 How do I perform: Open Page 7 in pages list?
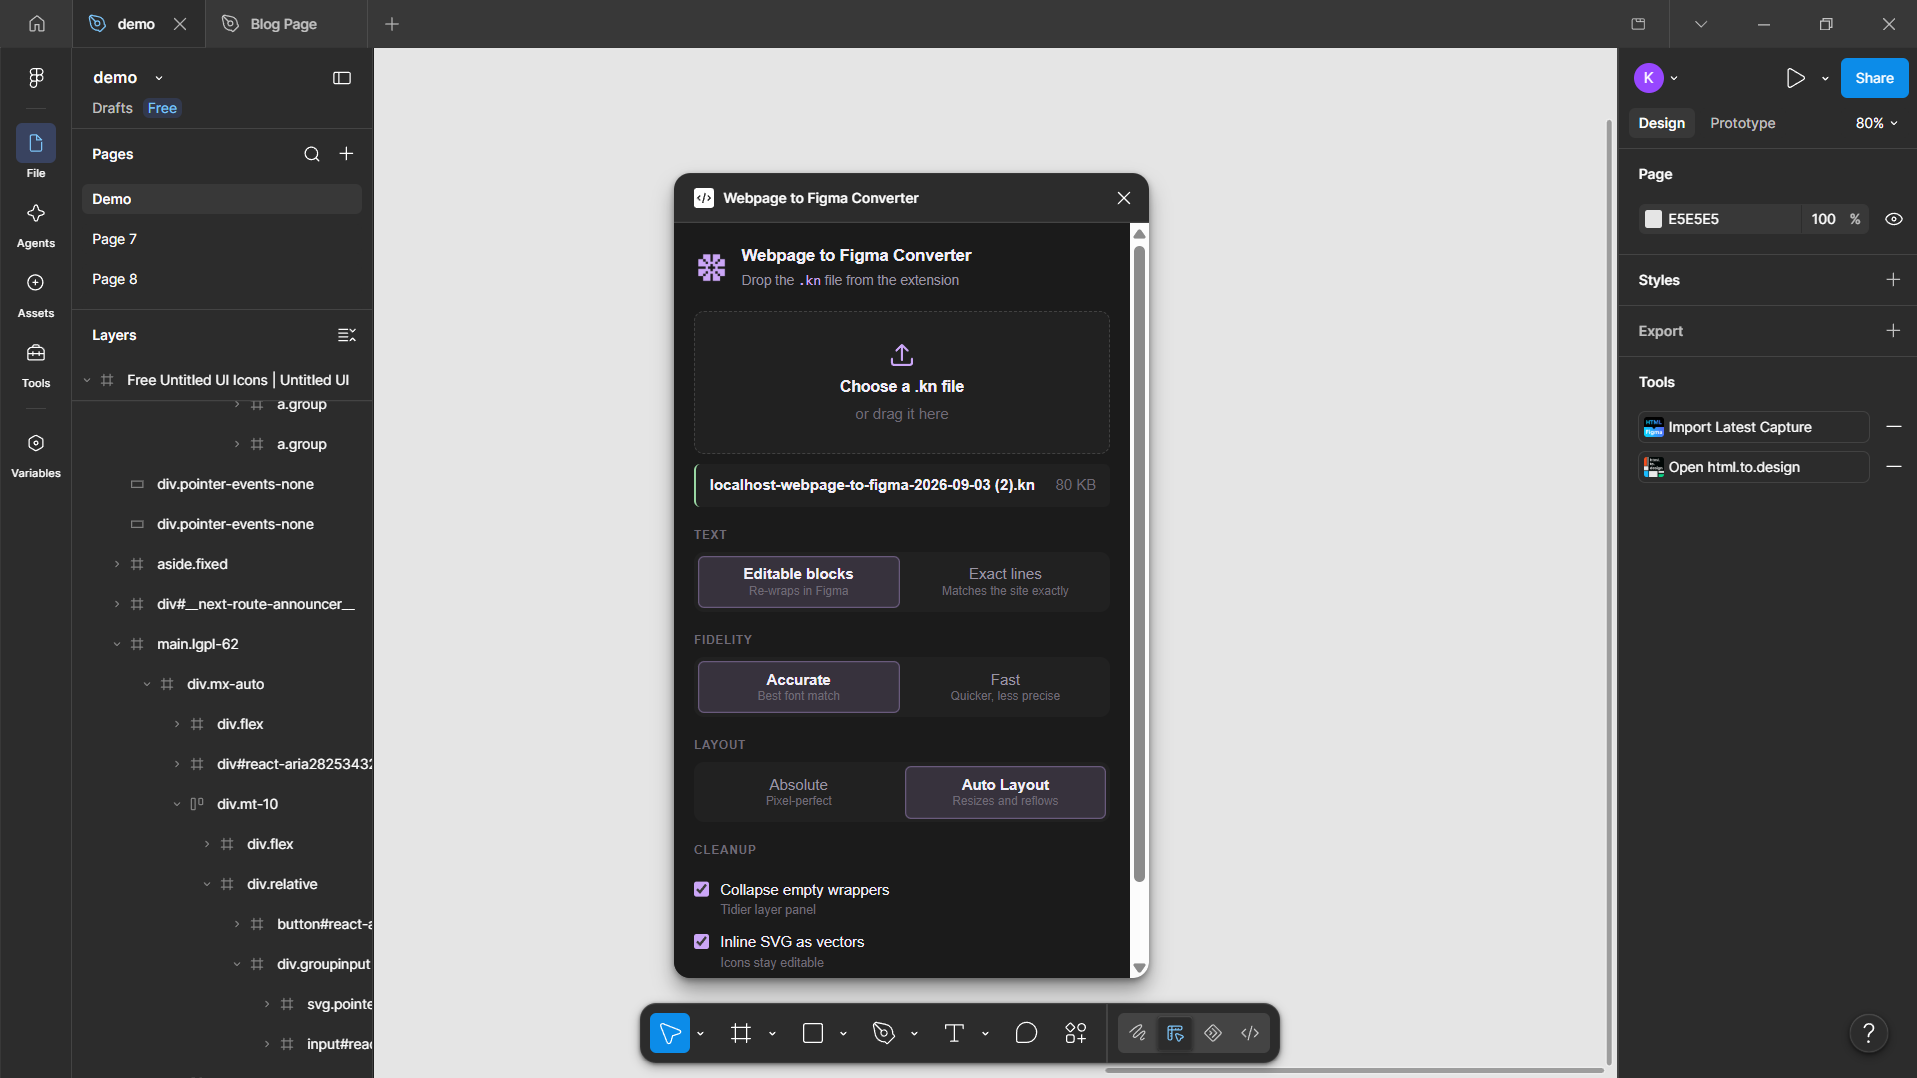222,239
